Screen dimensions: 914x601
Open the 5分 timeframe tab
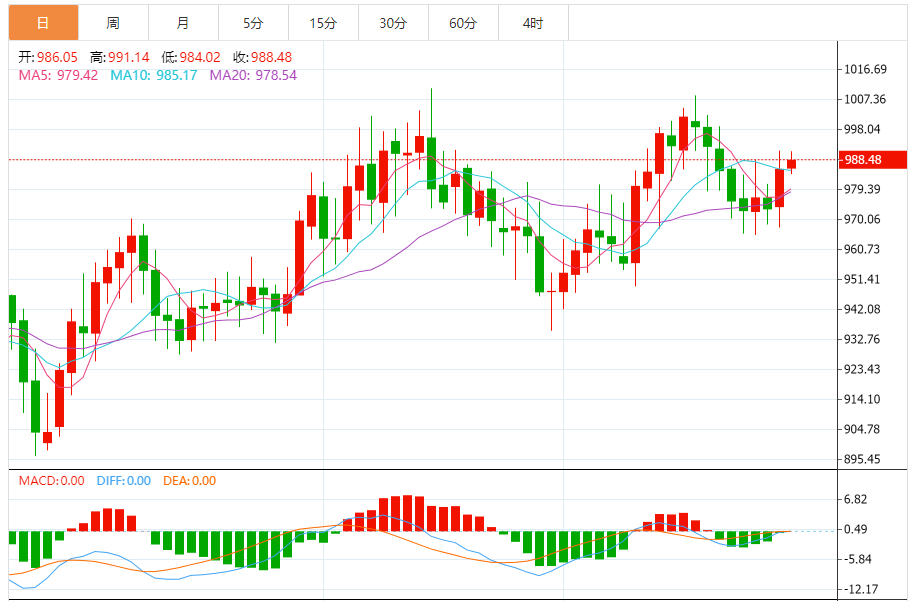pyautogui.click(x=253, y=23)
